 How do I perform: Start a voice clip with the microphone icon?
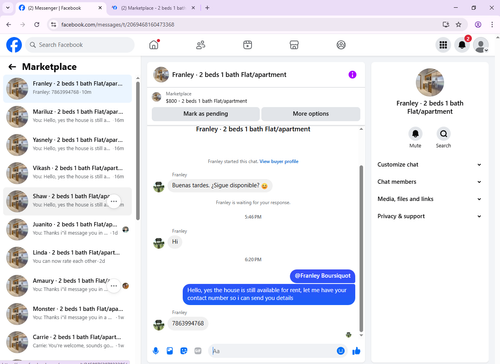[x=156, y=351]
